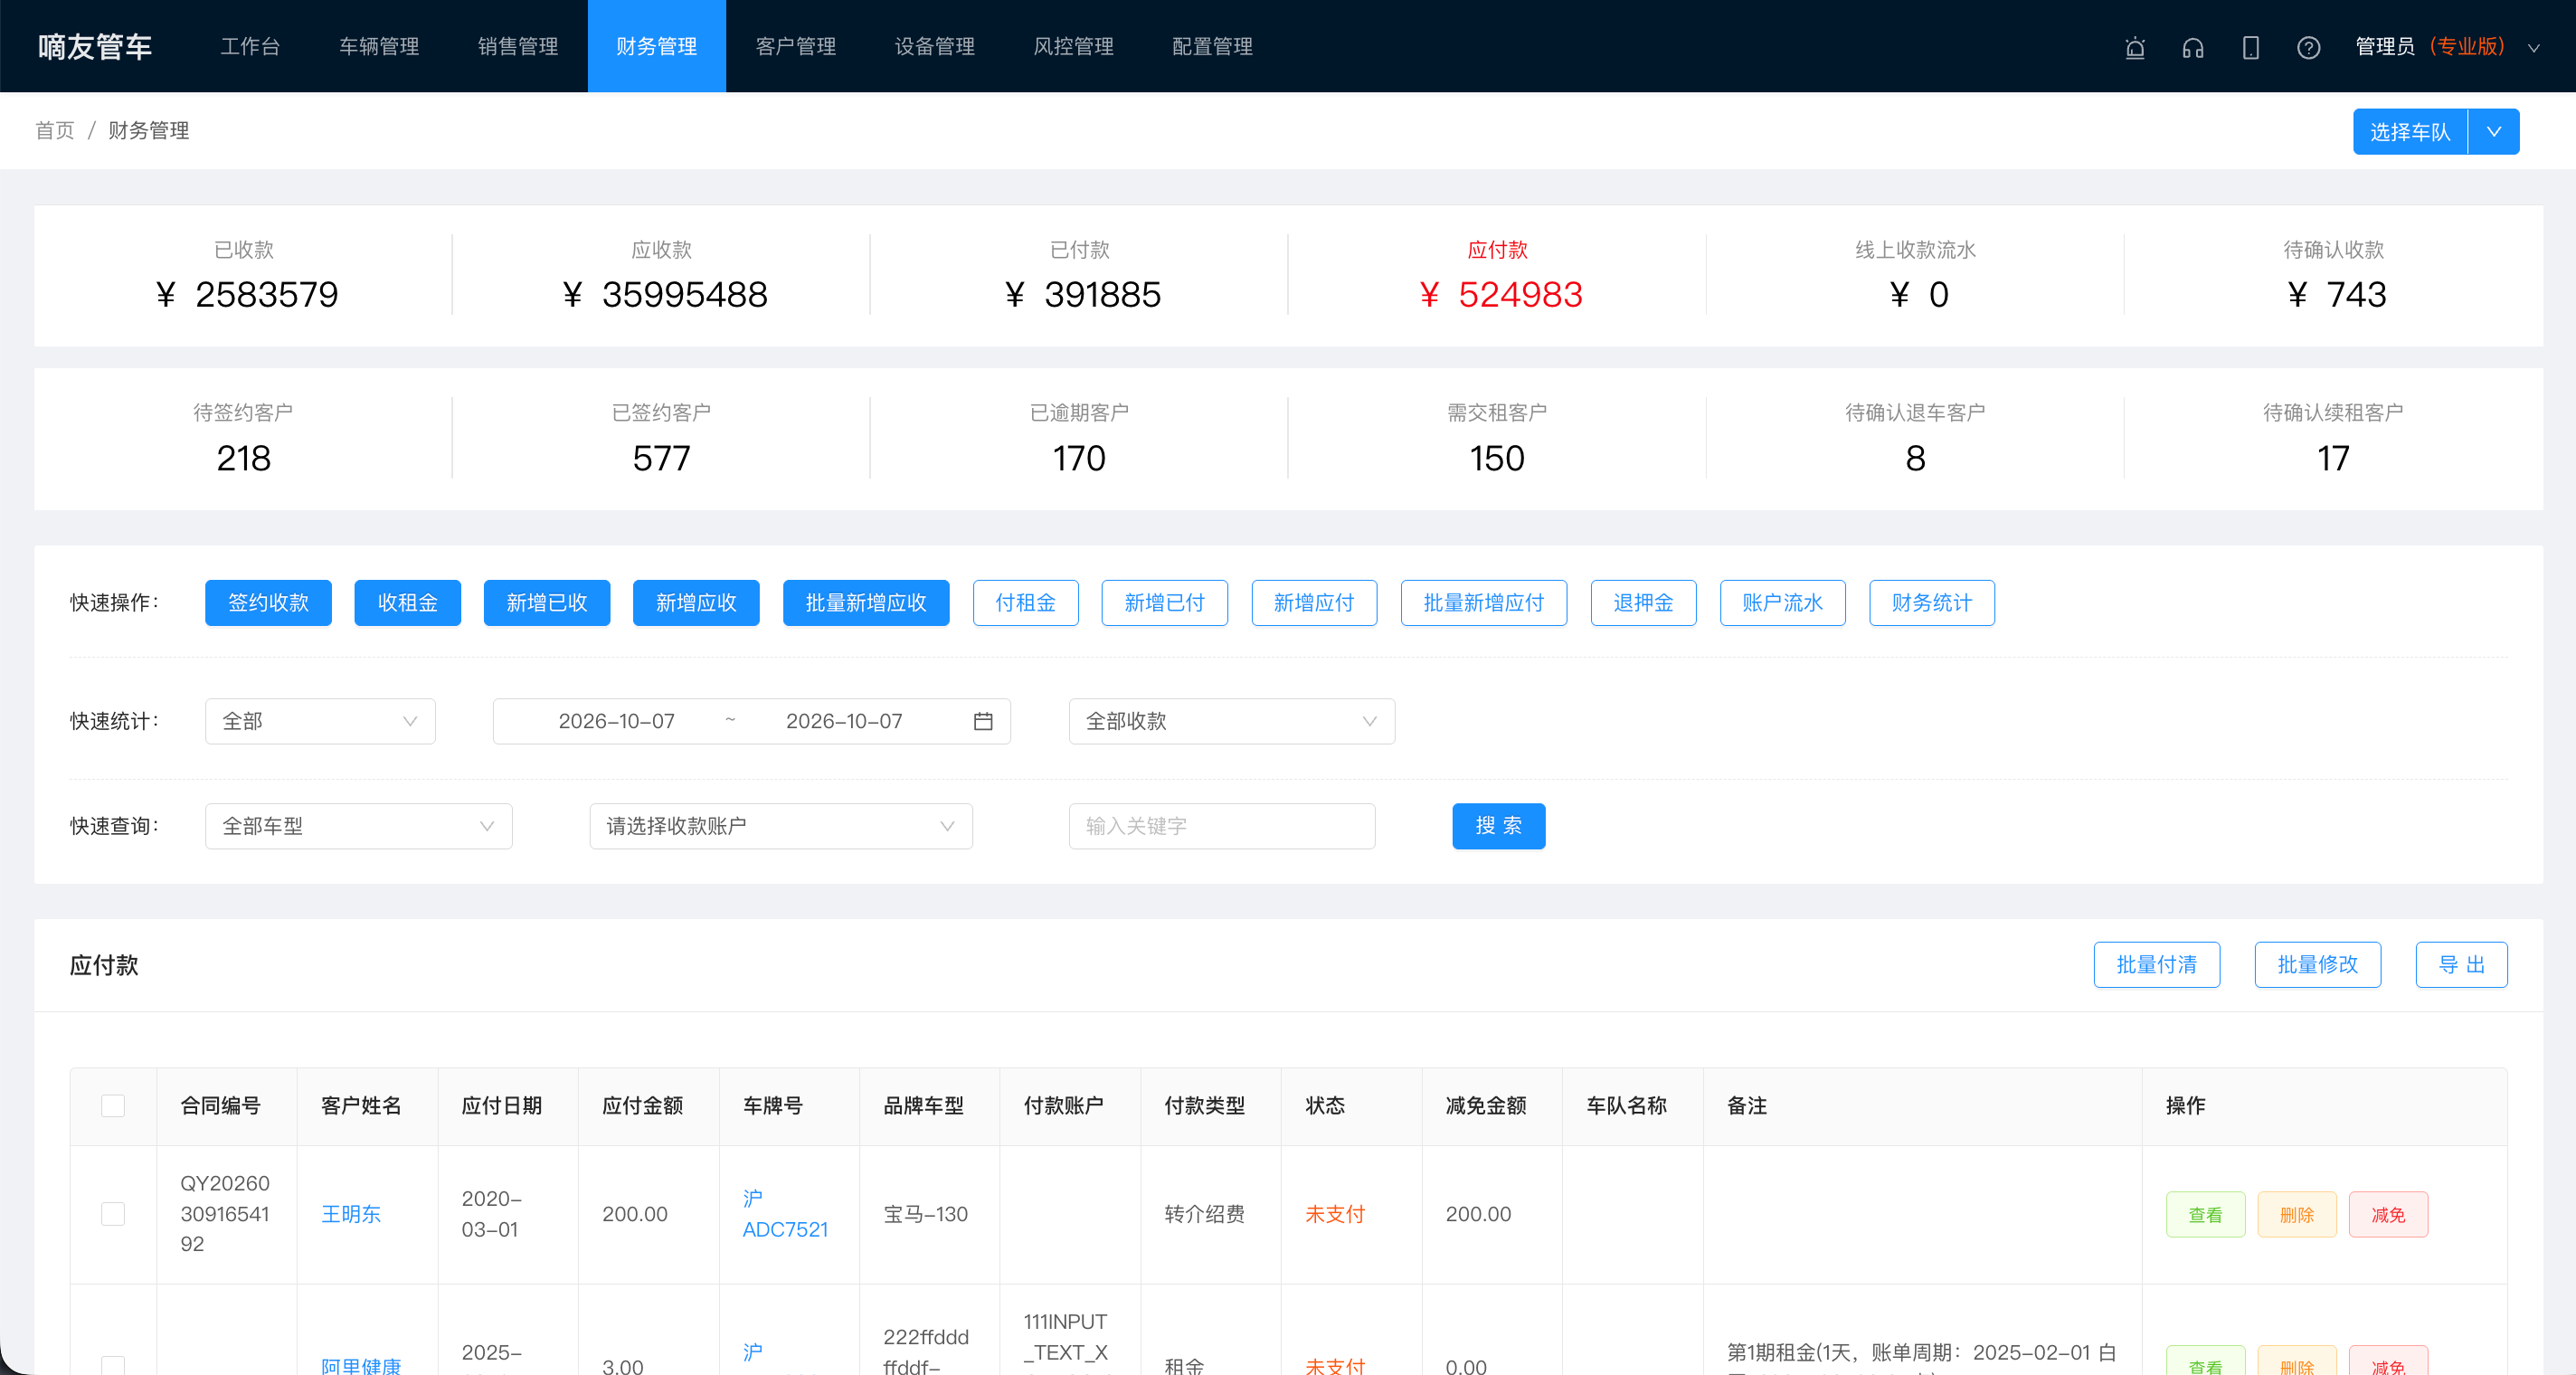Open the 全部车型 dropdown

(359, 826)
